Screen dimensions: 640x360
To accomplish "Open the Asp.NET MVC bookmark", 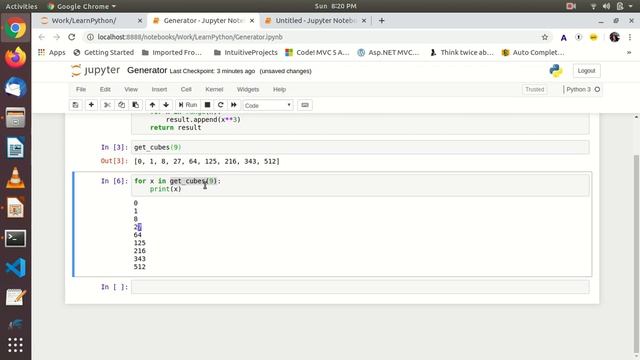I will click(388, 52).
